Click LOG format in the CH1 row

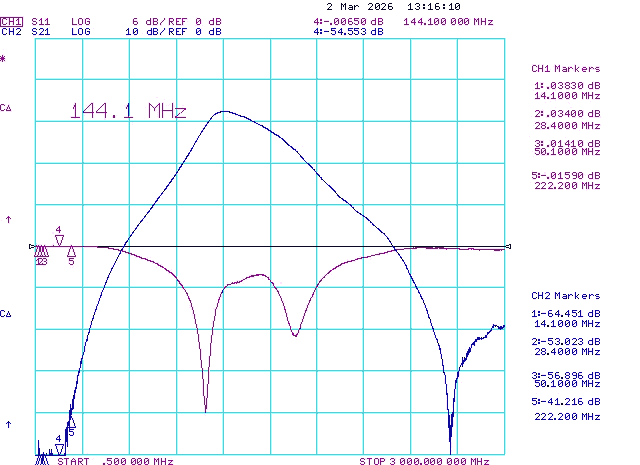pyautogui.click(x=80, y=22)
